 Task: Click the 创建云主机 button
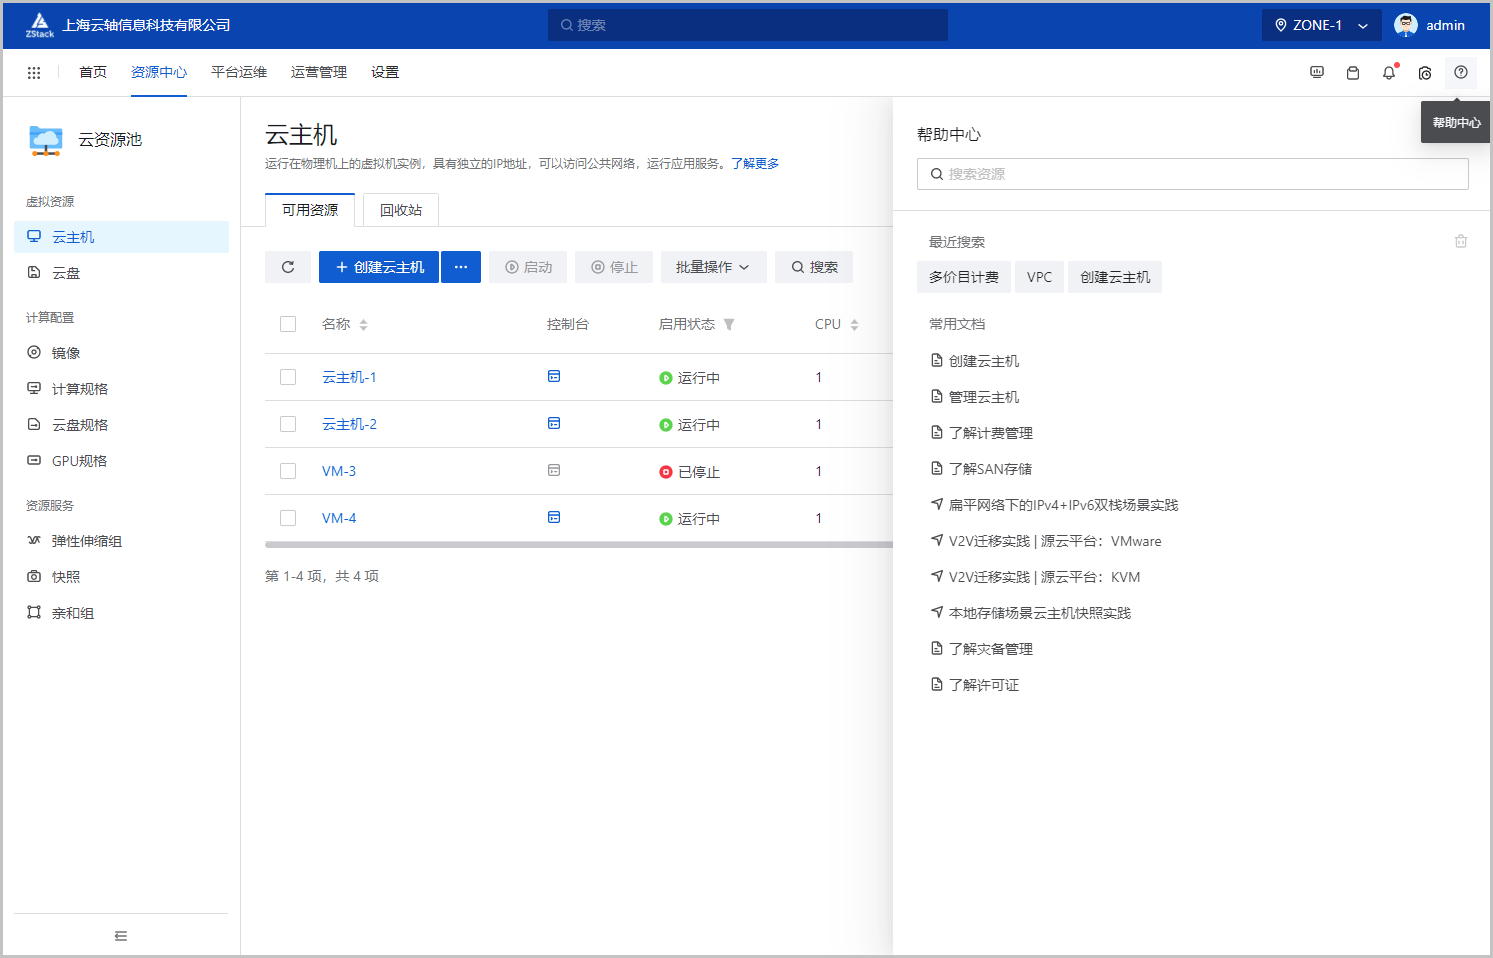pyautogui.click(x=379, y=267)
